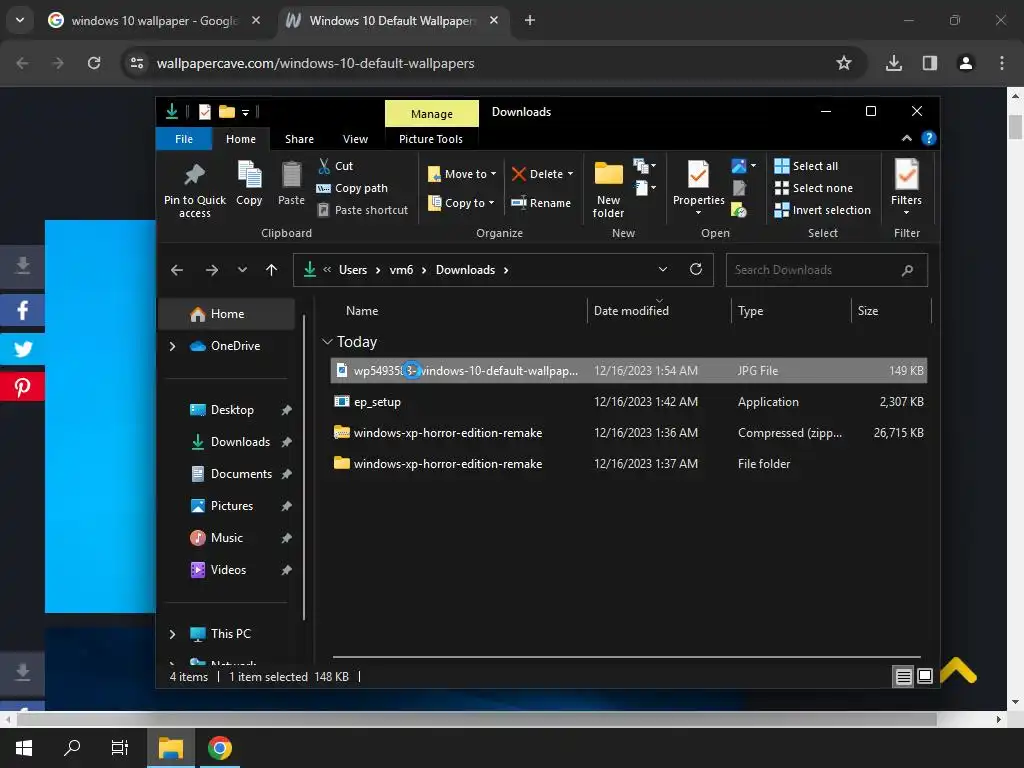Open File Explorer help icon

(929, 138)
